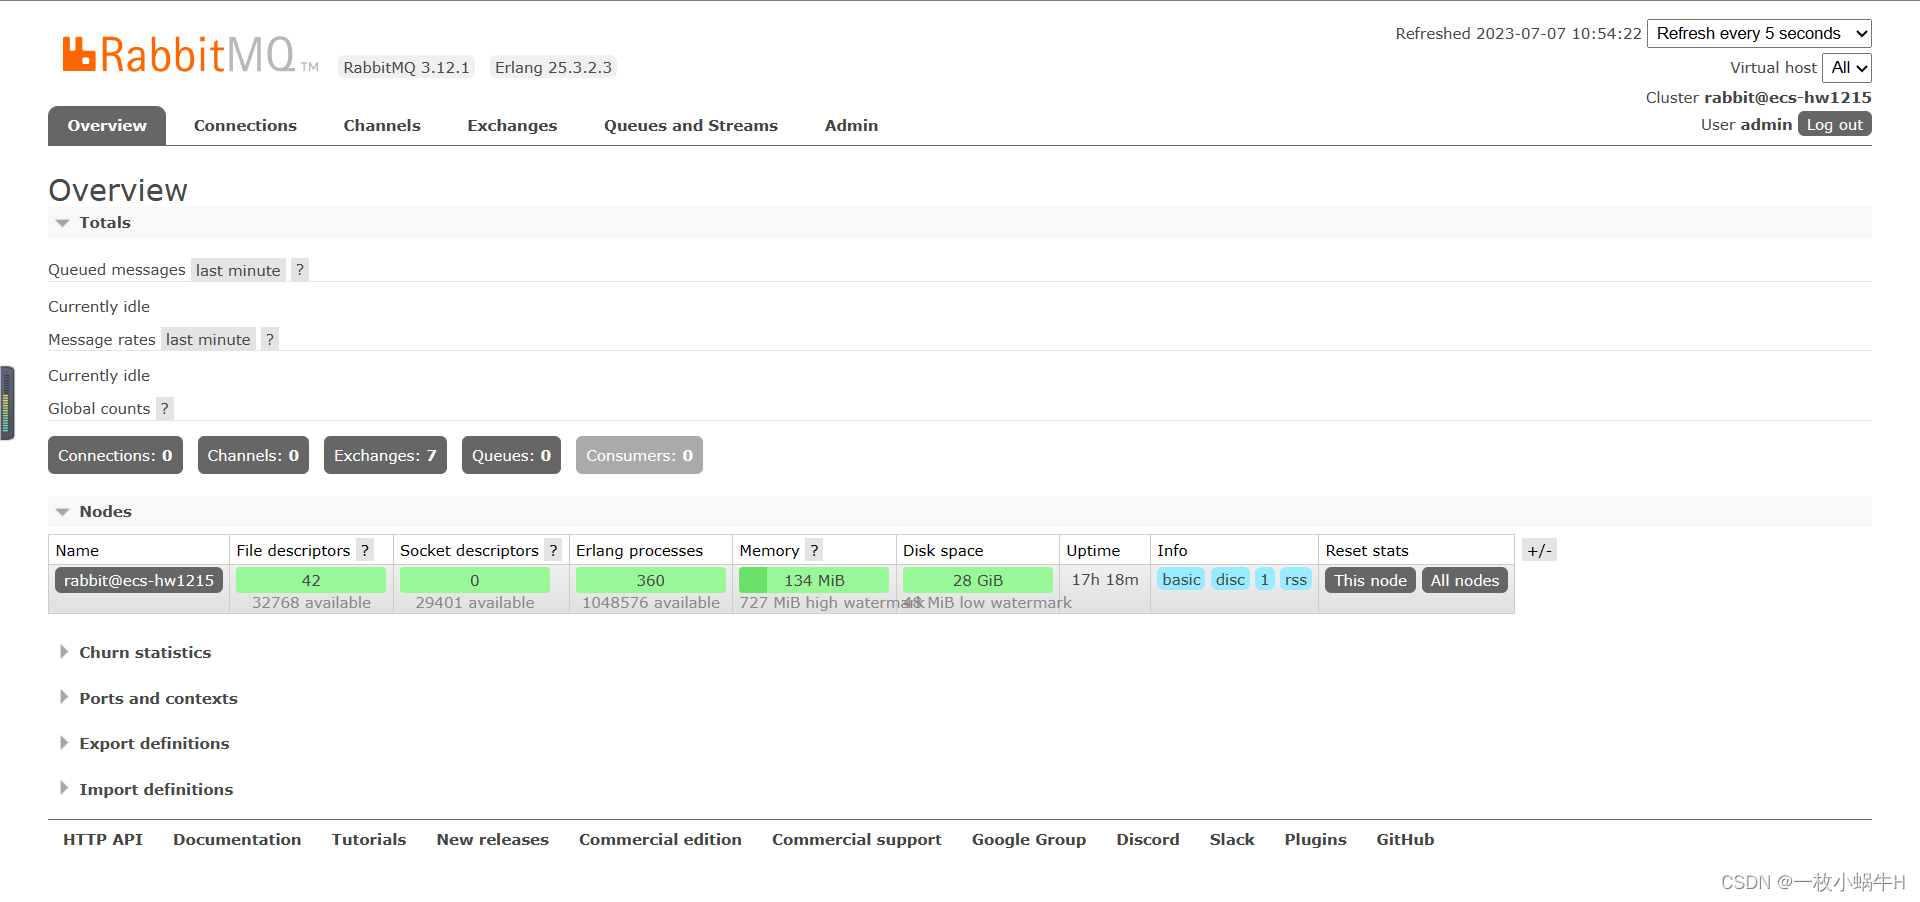Open node rabbit@ecs-hw1215 details
The width and height of the screenshot is (1920, 902).
tap(139, 580)
